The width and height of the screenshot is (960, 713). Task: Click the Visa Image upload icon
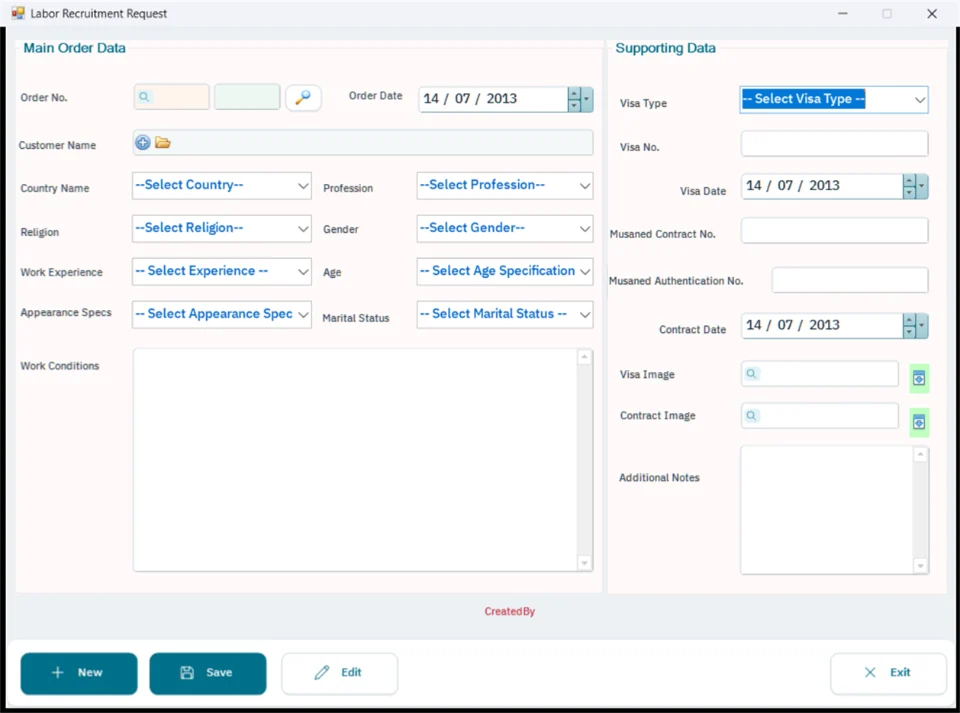(919, 378)
